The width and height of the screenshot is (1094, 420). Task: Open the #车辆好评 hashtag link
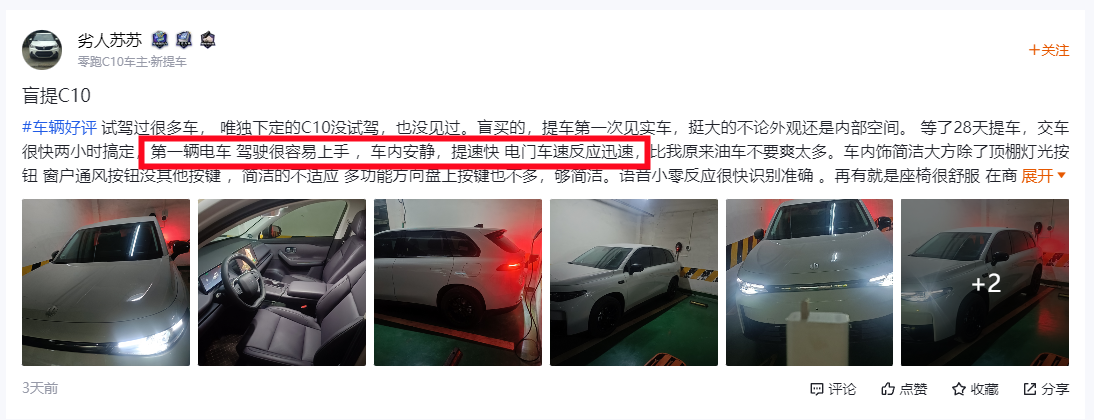coord(59,127)
